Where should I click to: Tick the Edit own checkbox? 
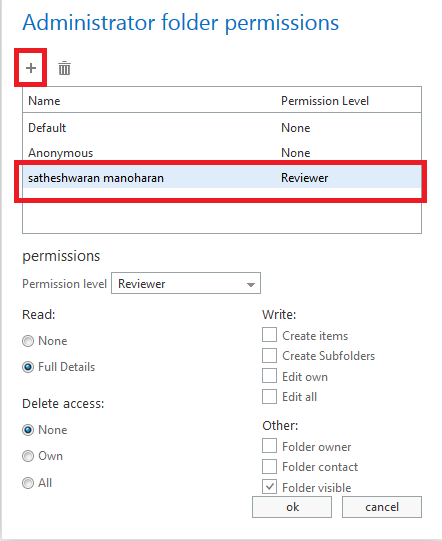(x=269, y=376)
